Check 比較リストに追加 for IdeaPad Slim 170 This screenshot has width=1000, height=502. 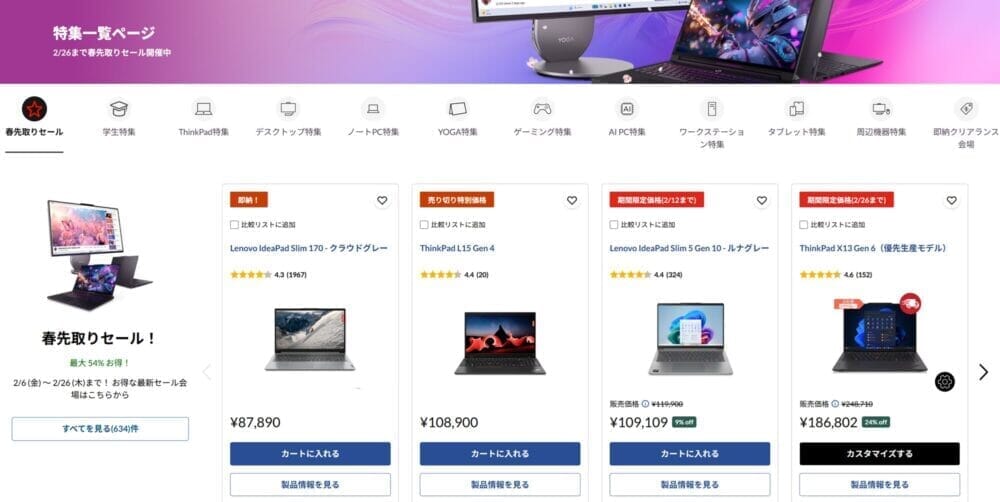[x=234, y=225]
